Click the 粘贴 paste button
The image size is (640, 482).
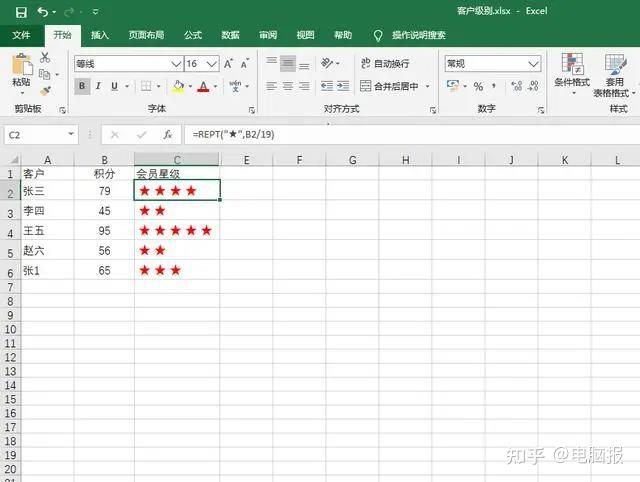click(x=21, y=70)
